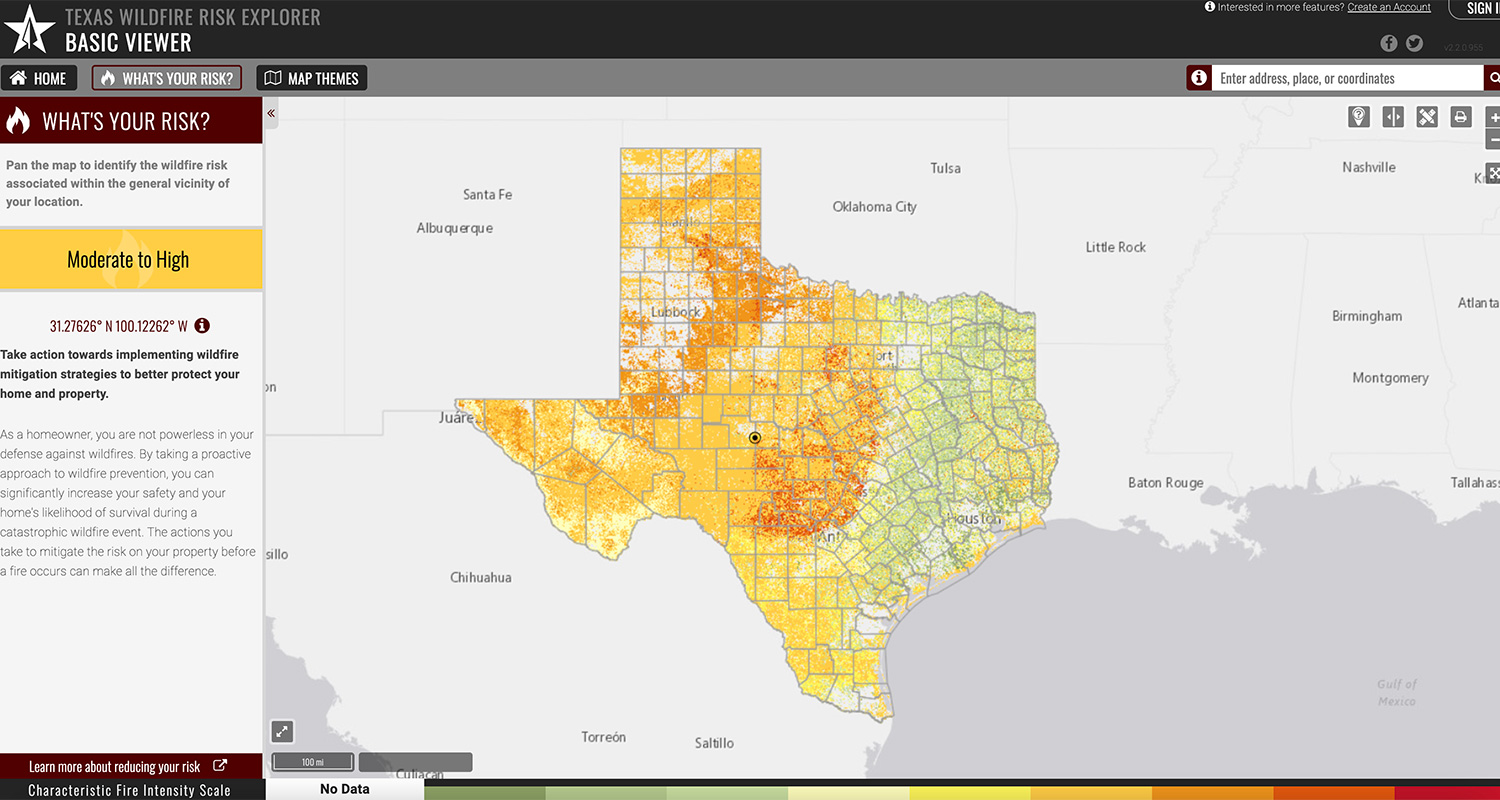Viewport: 1500px width, 800px height.
Task: Click the Texas Wildfire Risk Explorer star logo
Action: click(29, 29)
